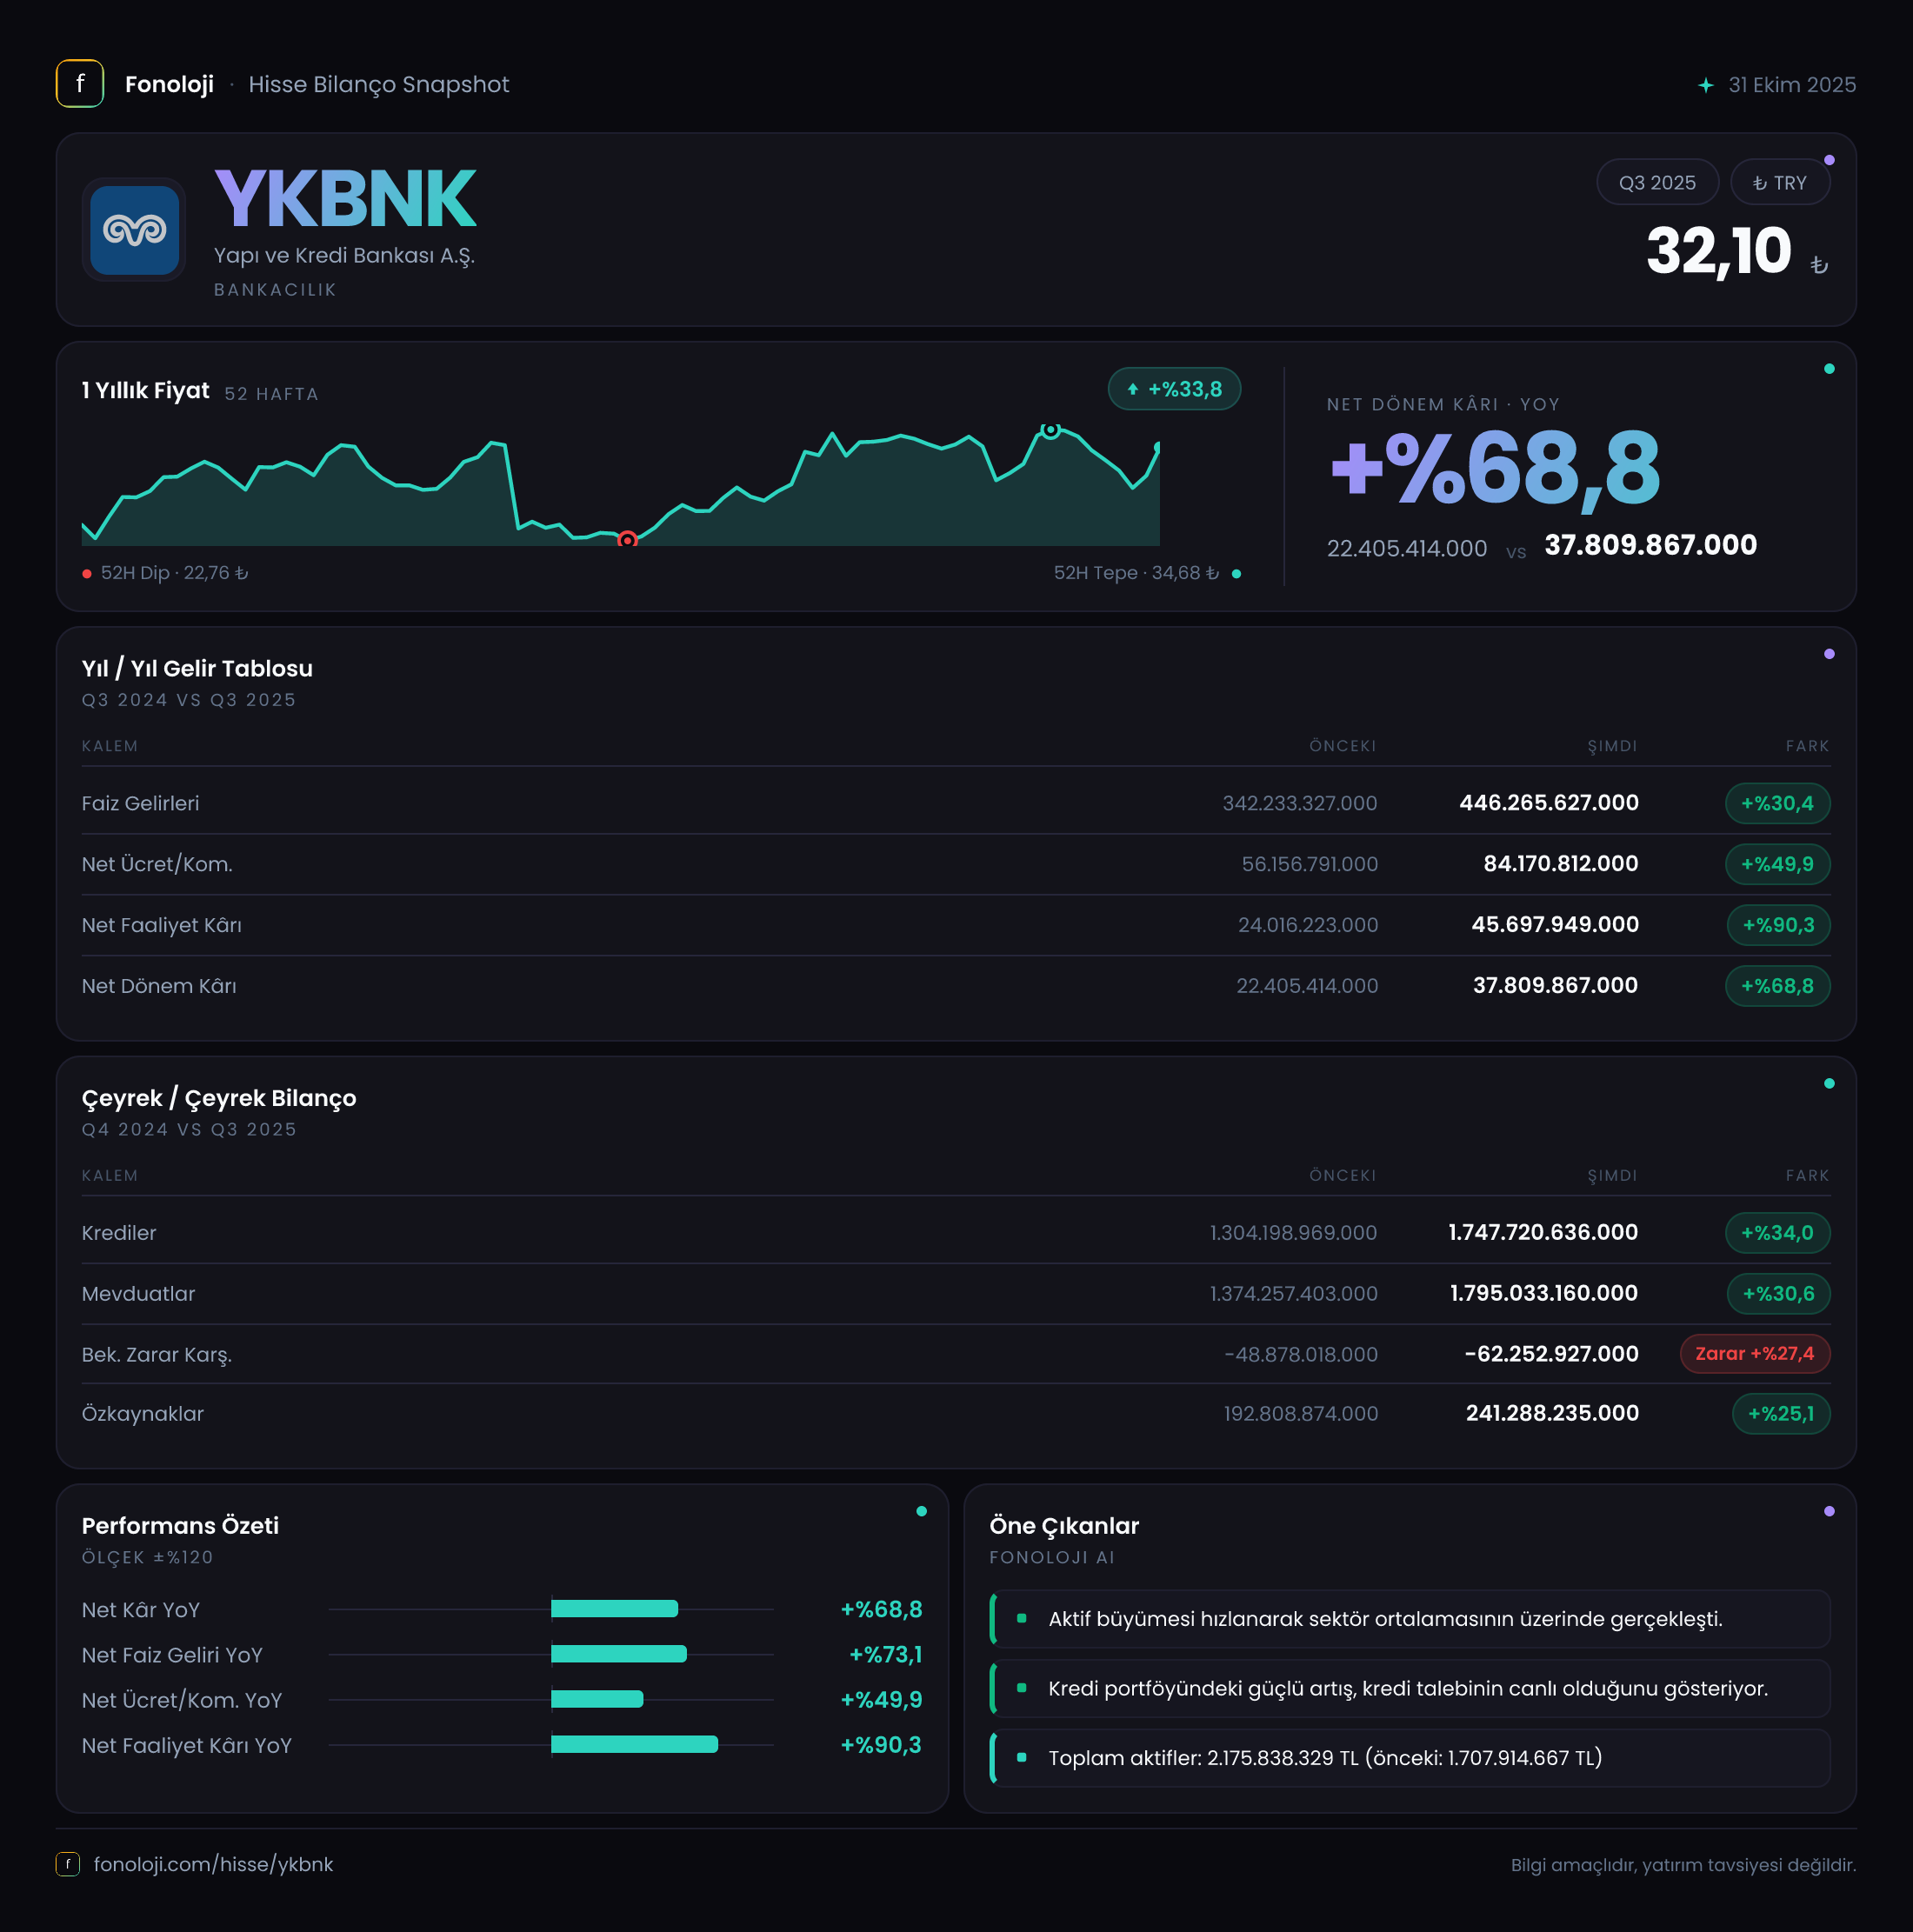Click the large +%68,8 net profit figure
The image size is (1913, 1932).
(1495, 467)
